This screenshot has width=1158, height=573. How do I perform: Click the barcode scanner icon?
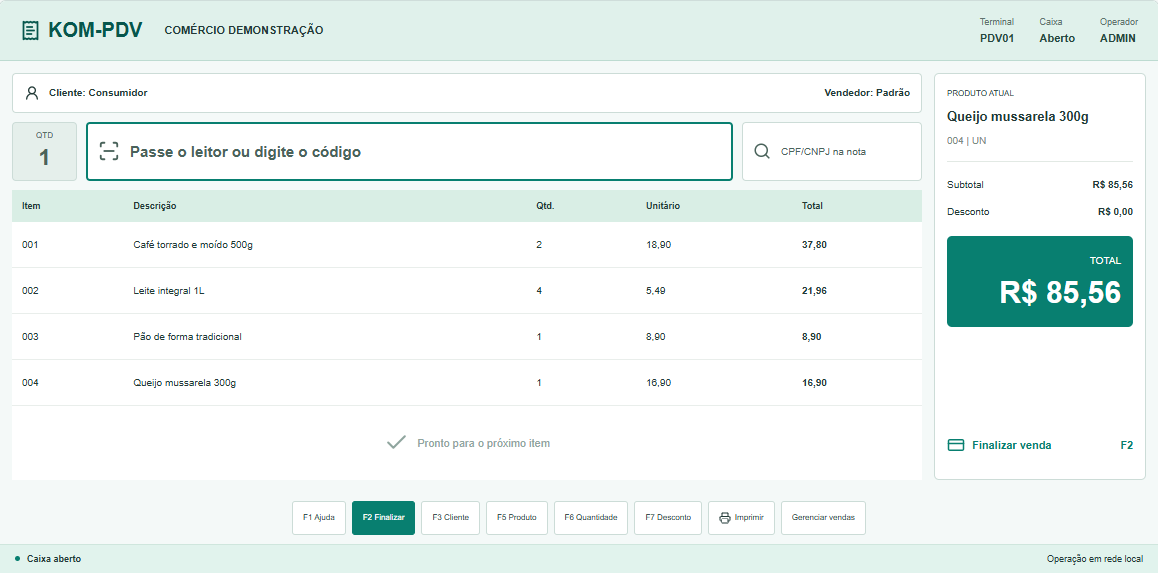click(x=109, y=151)
